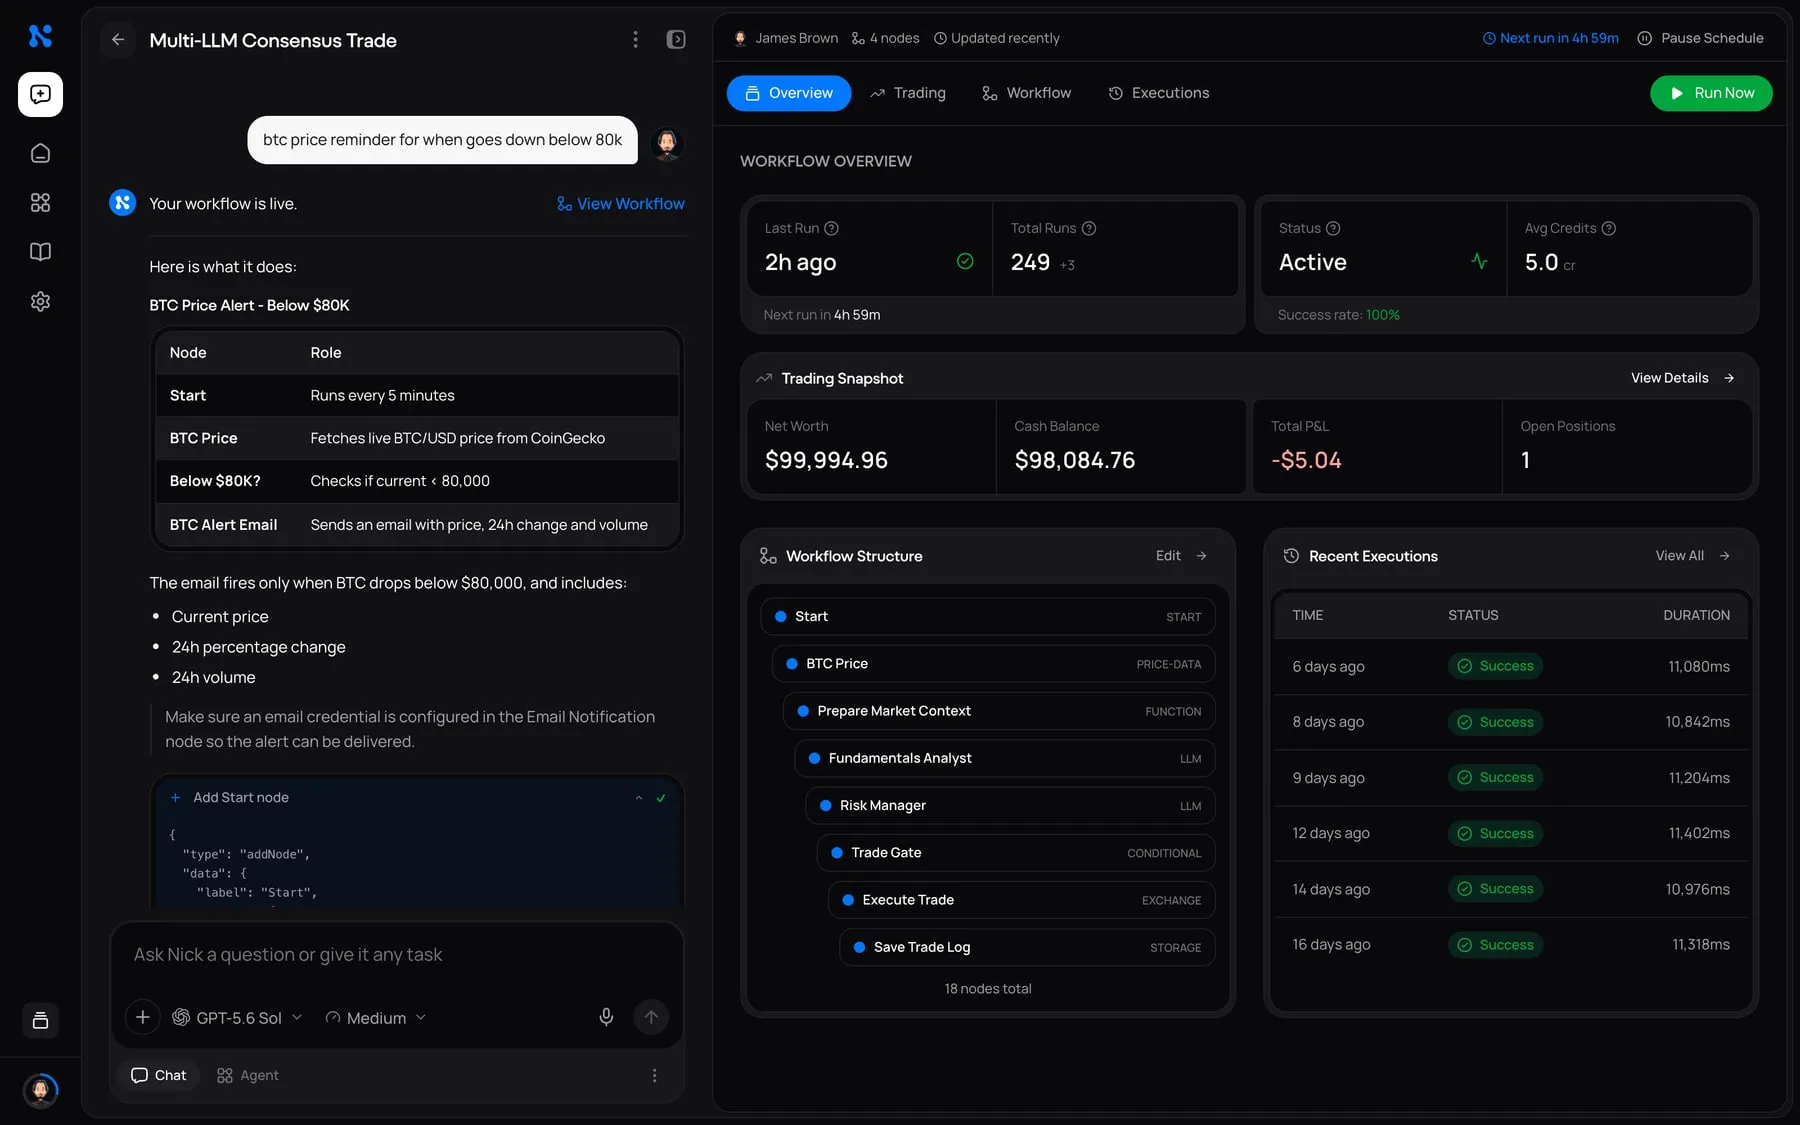Open the GPT-5.6 Sol model dropdown
Screen dimensions: 1800x1125
(237, 1018)
